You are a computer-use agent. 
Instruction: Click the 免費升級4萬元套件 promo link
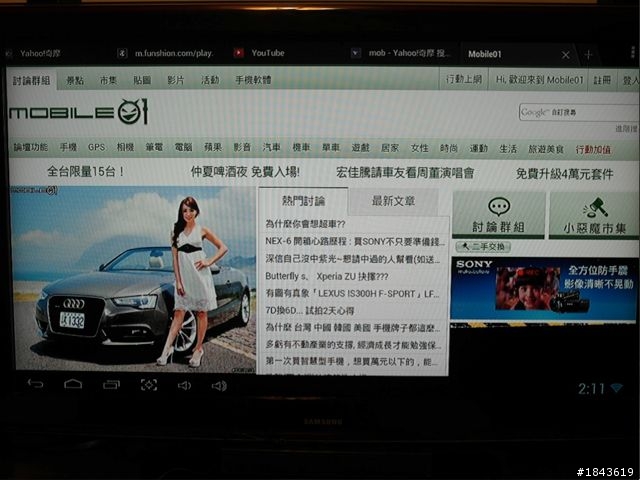tap(564, 174)
